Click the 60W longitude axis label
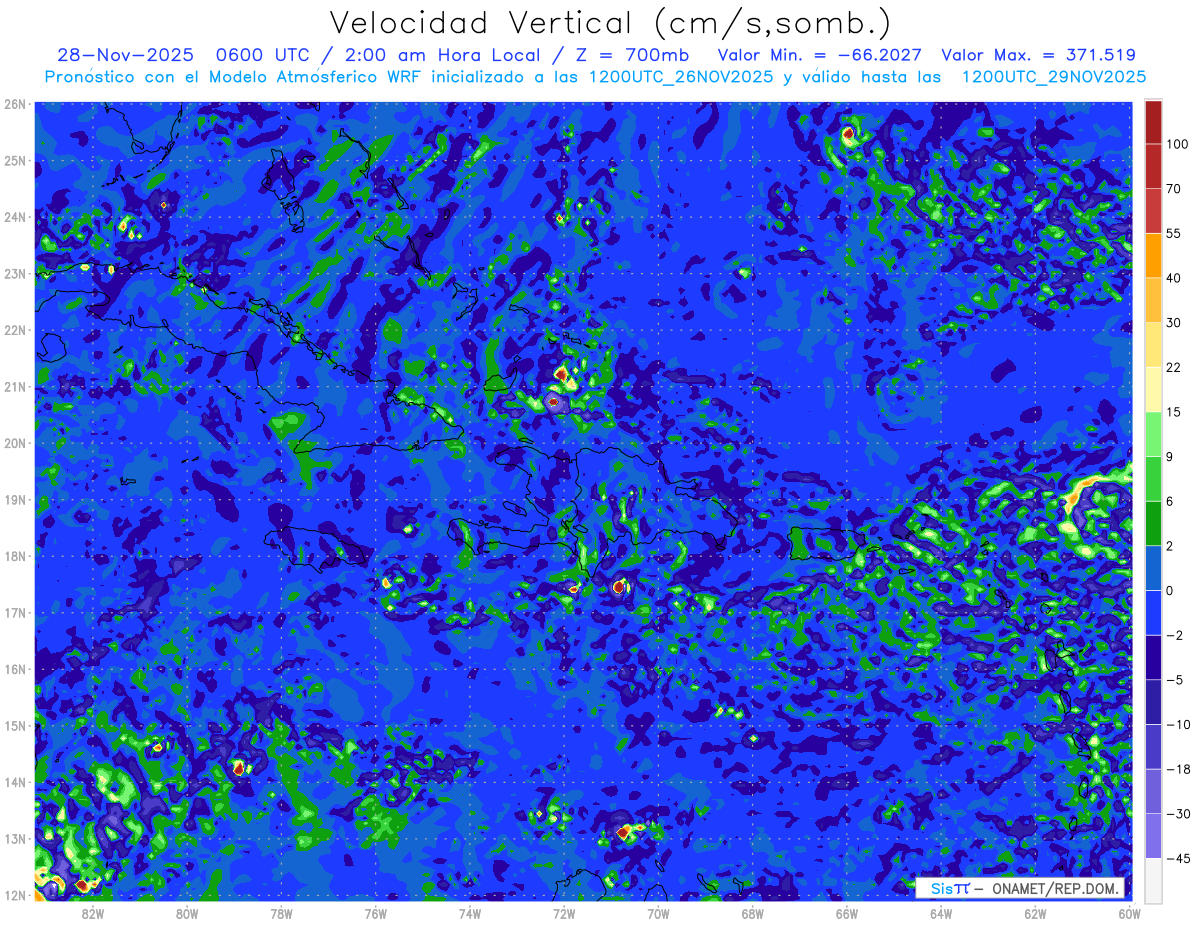Image resolution: width=1200 pixels, height=927 pixels. [x=1130, y=912]
